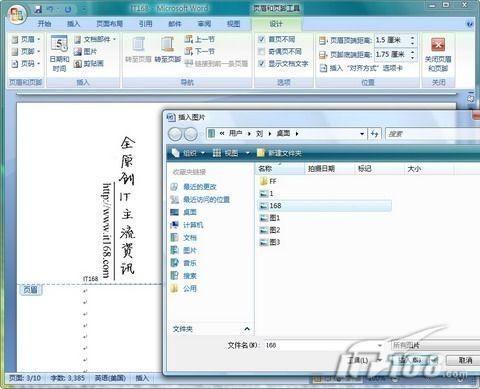Go to footer with 转至页脚
Viewport: 480px width, 389px height.
coord(167,50)
